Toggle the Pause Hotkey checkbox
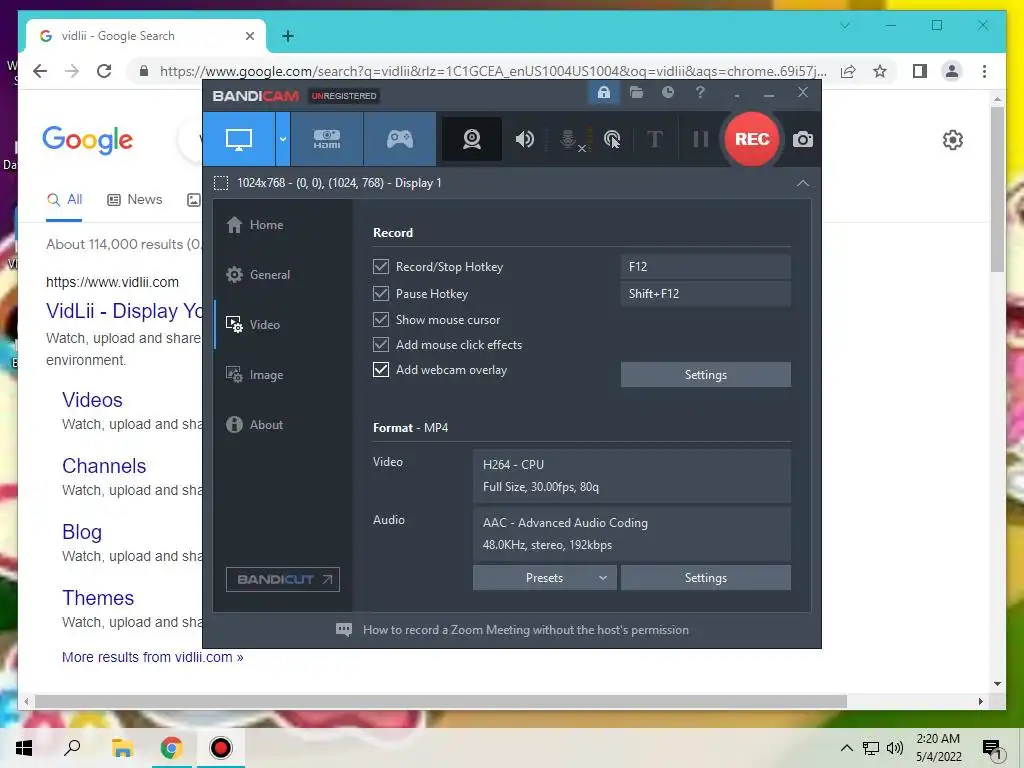Screen dimensions: 1024x768 pos(381,294)
